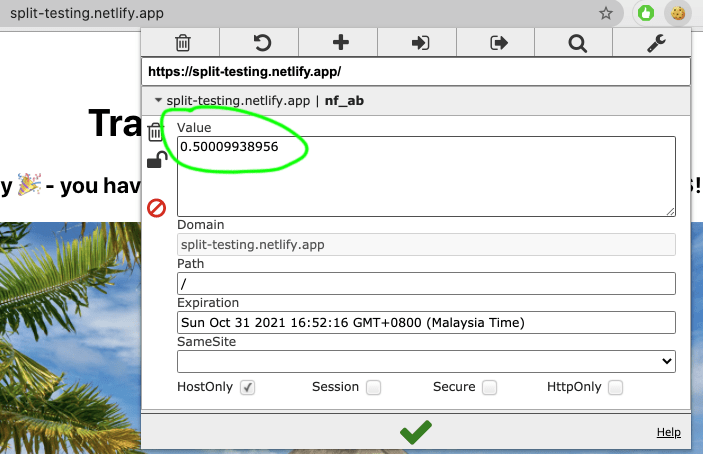Bookmark page with the star icon

[605, 14]
